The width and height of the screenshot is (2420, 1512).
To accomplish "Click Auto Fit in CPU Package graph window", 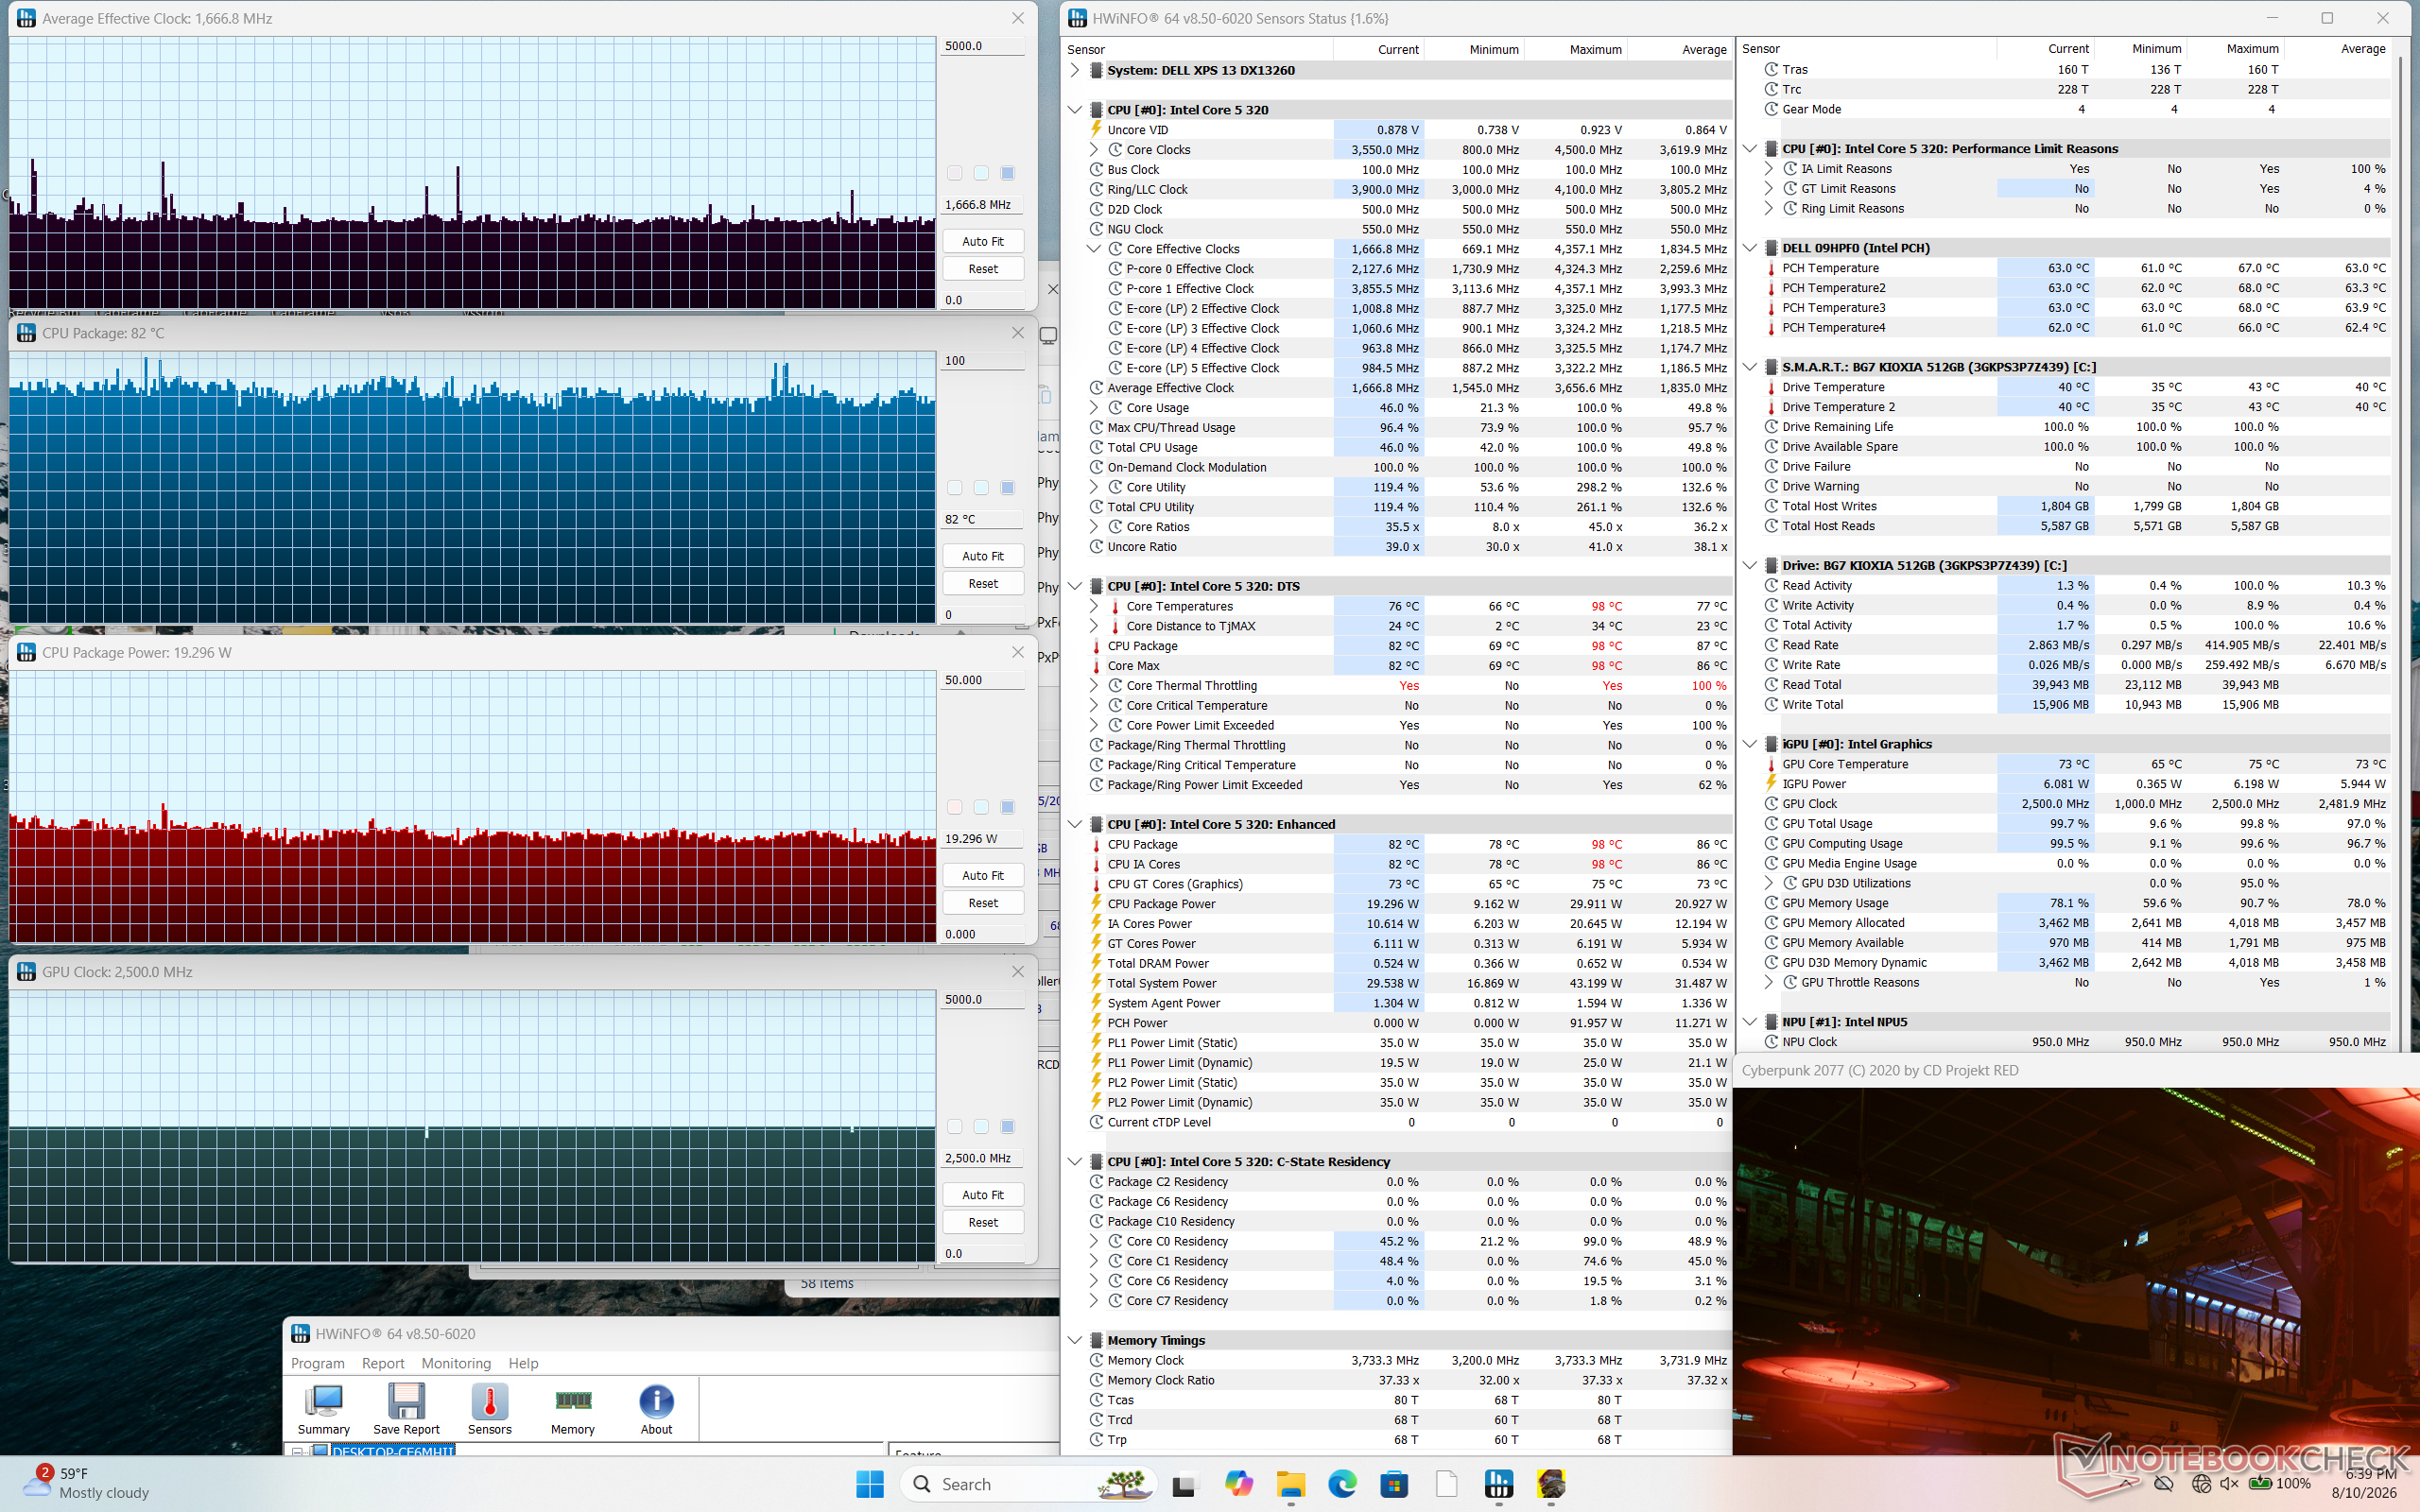I will click(x=983, y=556).
